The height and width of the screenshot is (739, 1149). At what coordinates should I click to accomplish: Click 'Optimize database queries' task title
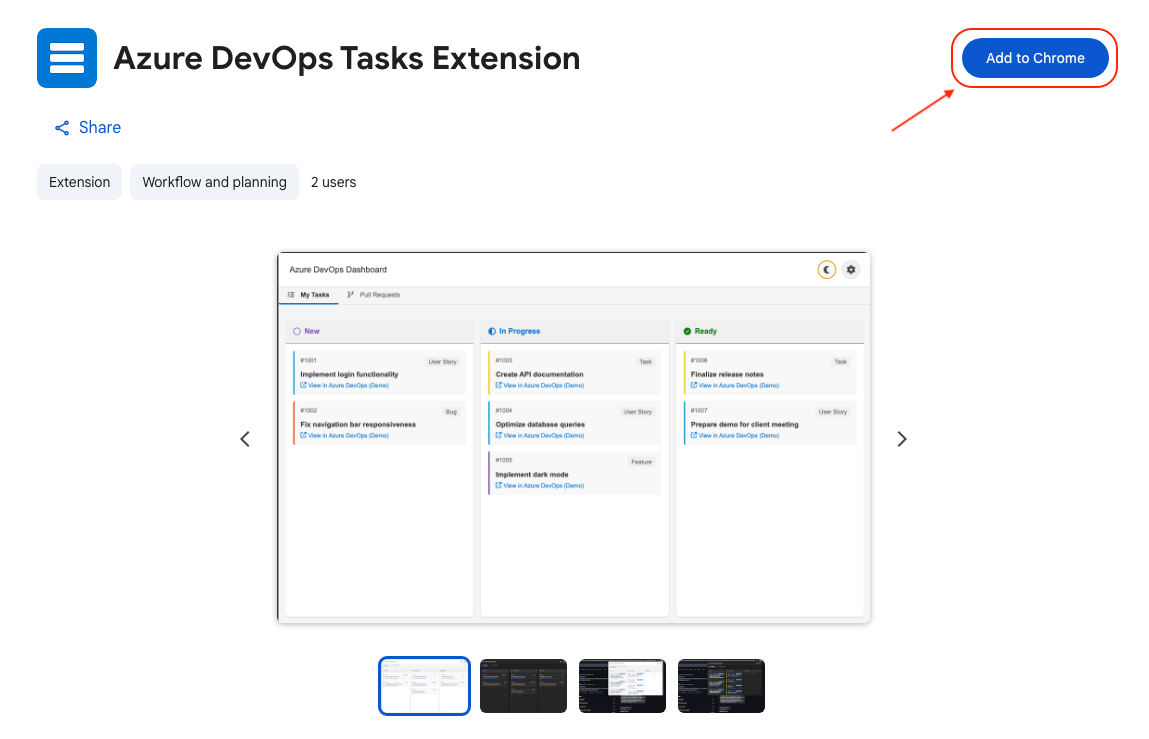(x=540, y=424)
